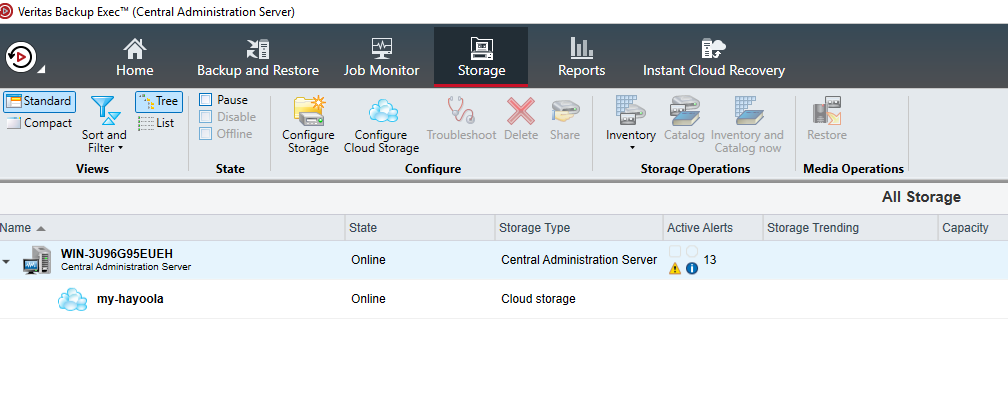Switch to Tree view
This screenshot has width=1008, height=409.
158,101
